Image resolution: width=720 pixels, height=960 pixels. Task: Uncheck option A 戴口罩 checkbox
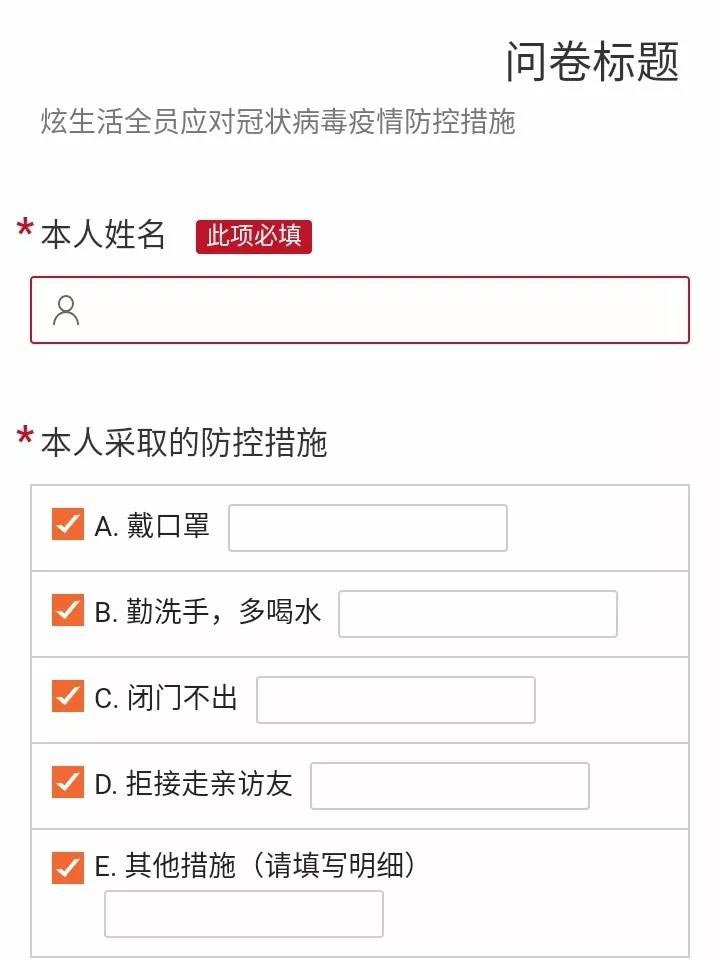click(67, 524)
